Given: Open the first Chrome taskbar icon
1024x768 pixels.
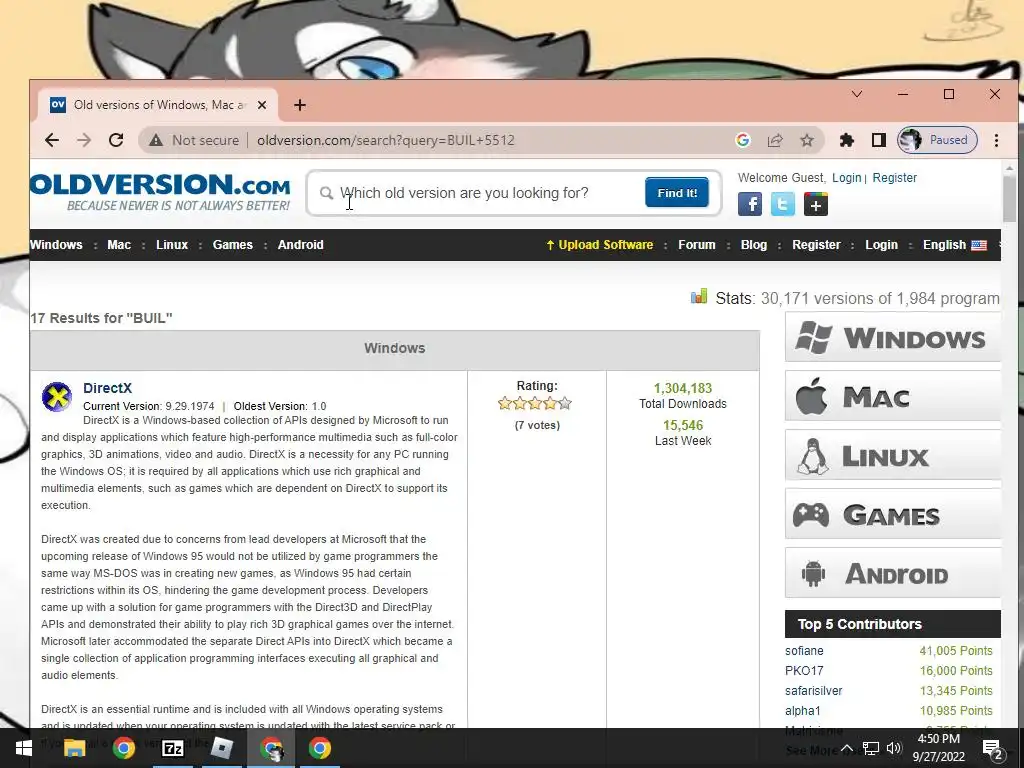Looking at the screenshot, I should pyautogui.click(x=123, y=748).
